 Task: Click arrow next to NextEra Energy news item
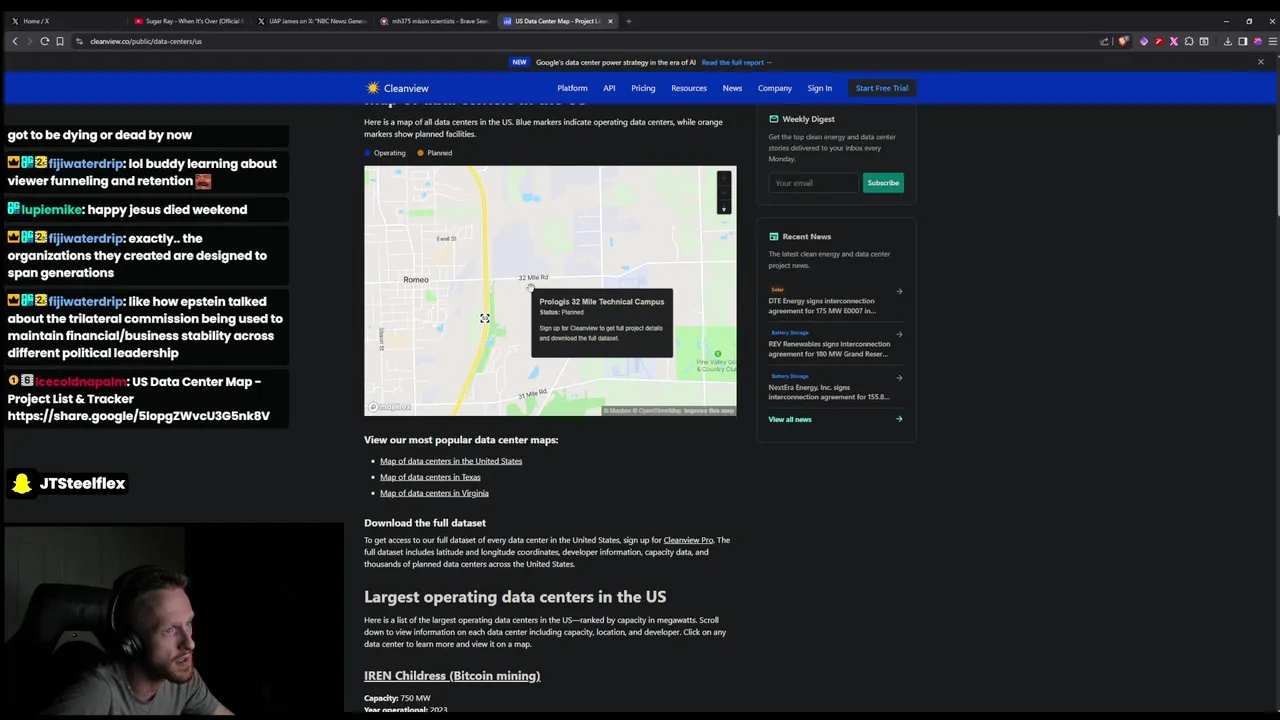point(899,377)
